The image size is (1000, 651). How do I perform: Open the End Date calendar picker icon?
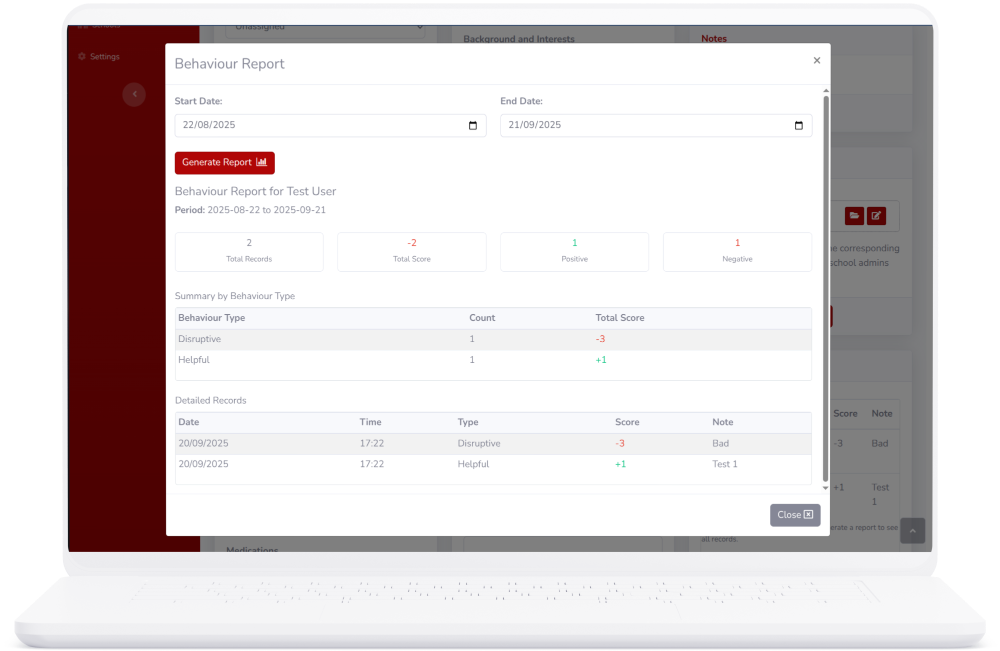(798, 126)
